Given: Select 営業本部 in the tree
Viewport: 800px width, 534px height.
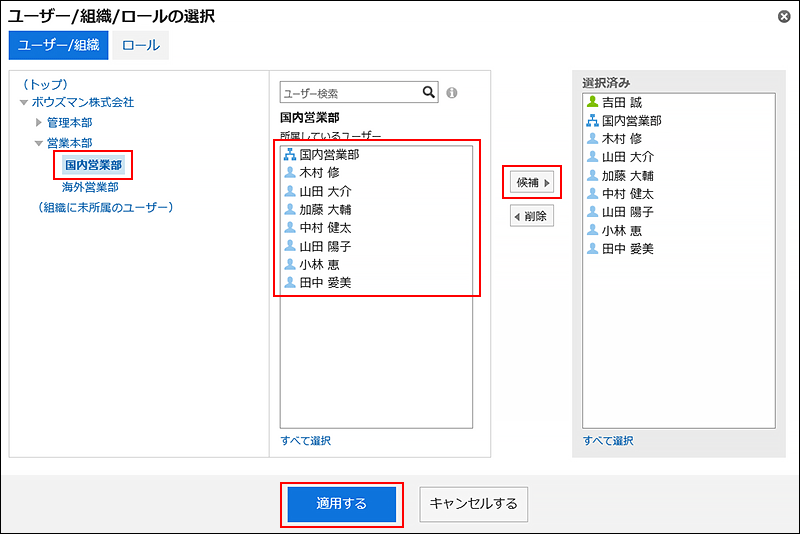Looking at the screenshot, I should [x=70, y=143].
